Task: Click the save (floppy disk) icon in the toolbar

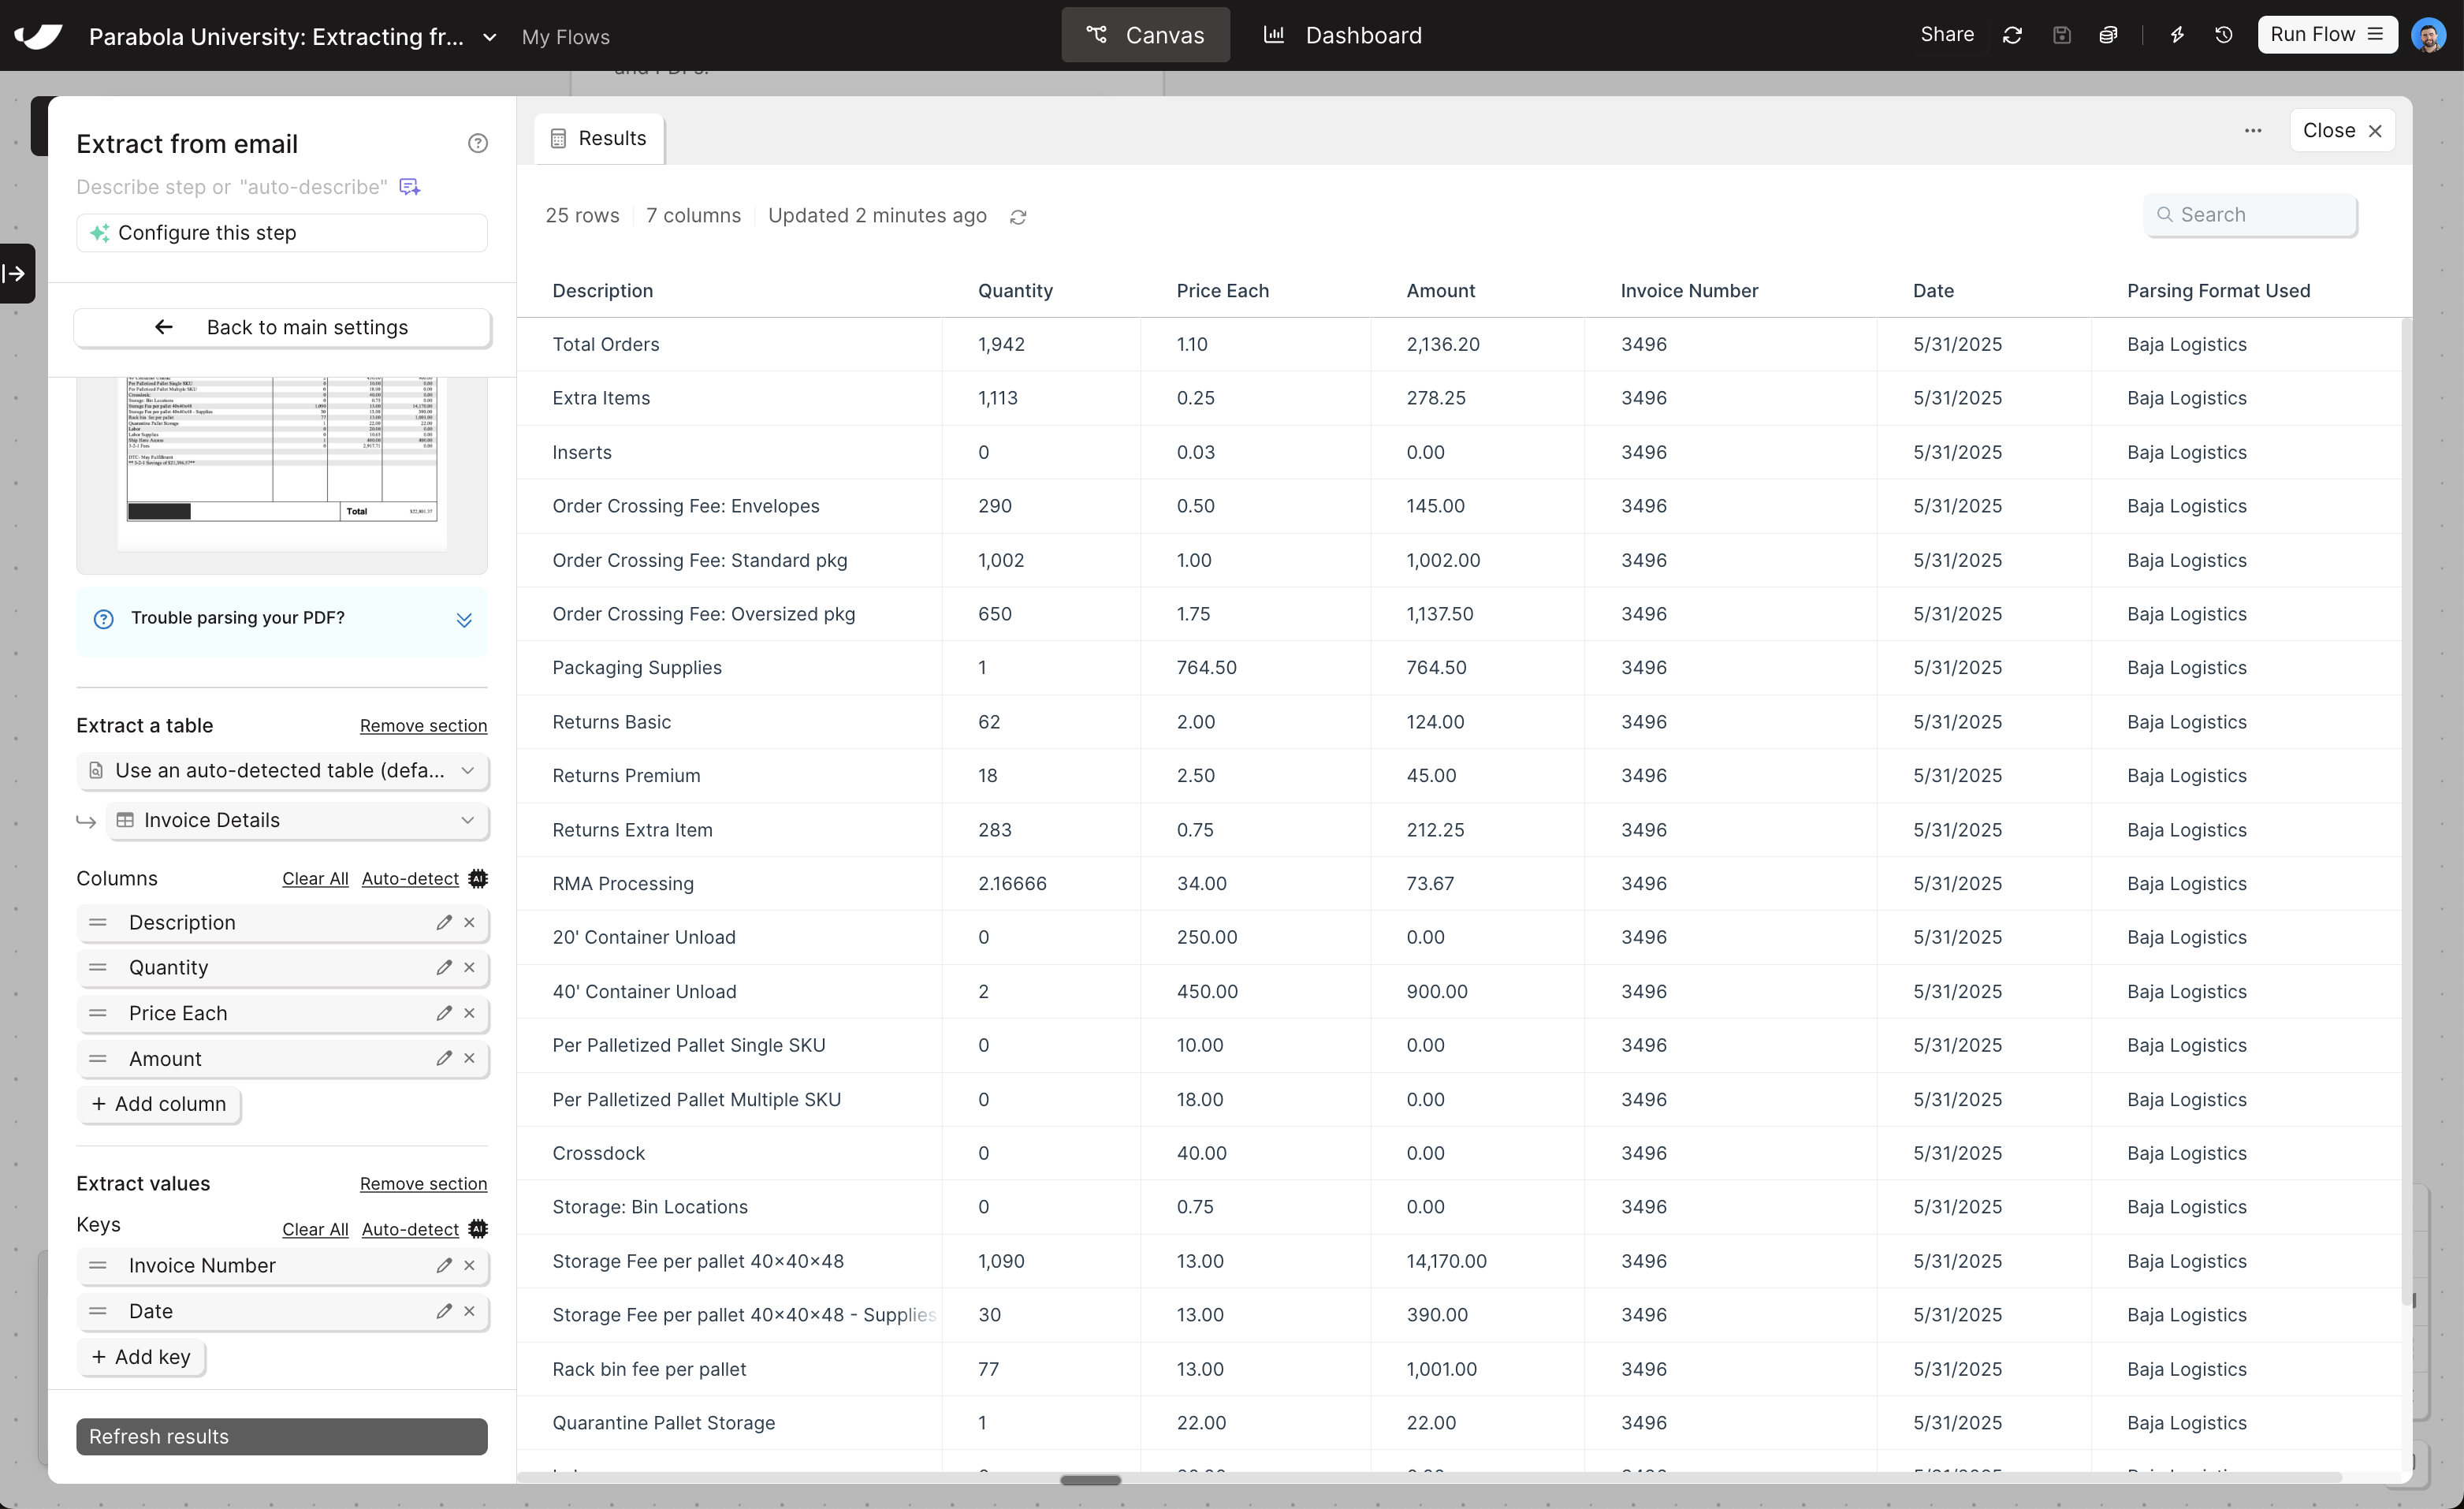Action: tap(2062, 35)
